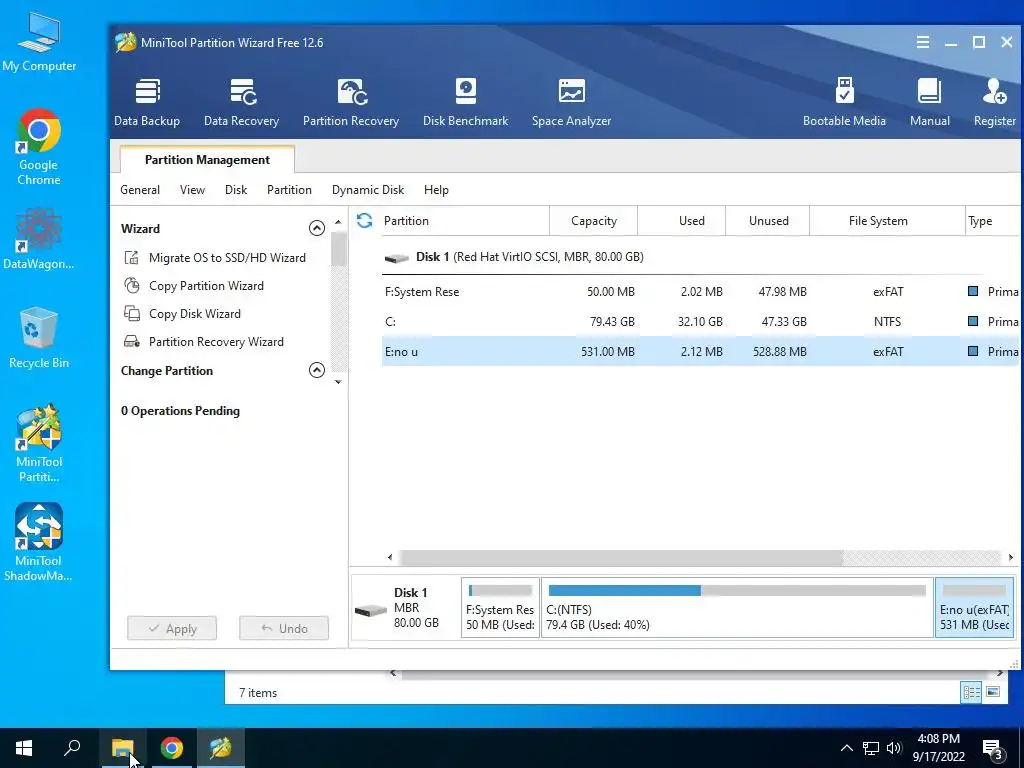
Task: Click the Undo button
Action: pos(284,628)
